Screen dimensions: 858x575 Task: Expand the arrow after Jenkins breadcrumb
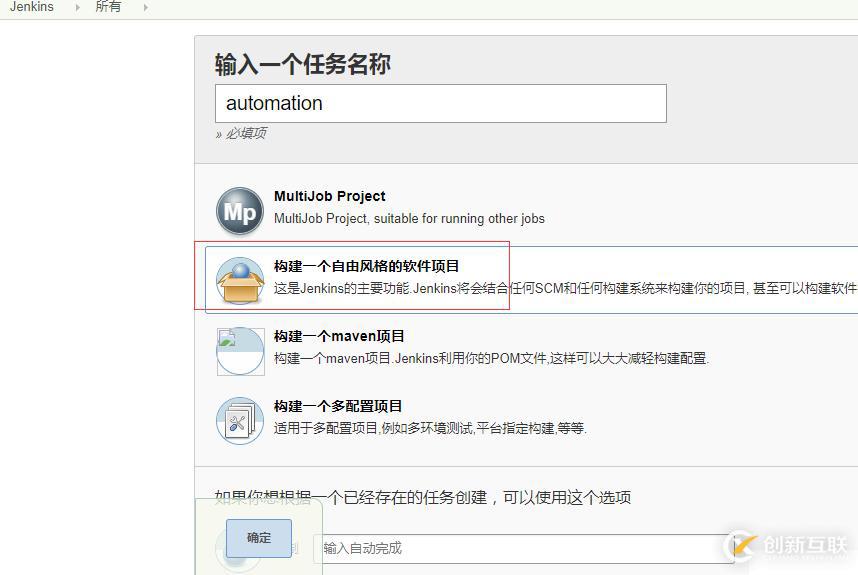78,8
